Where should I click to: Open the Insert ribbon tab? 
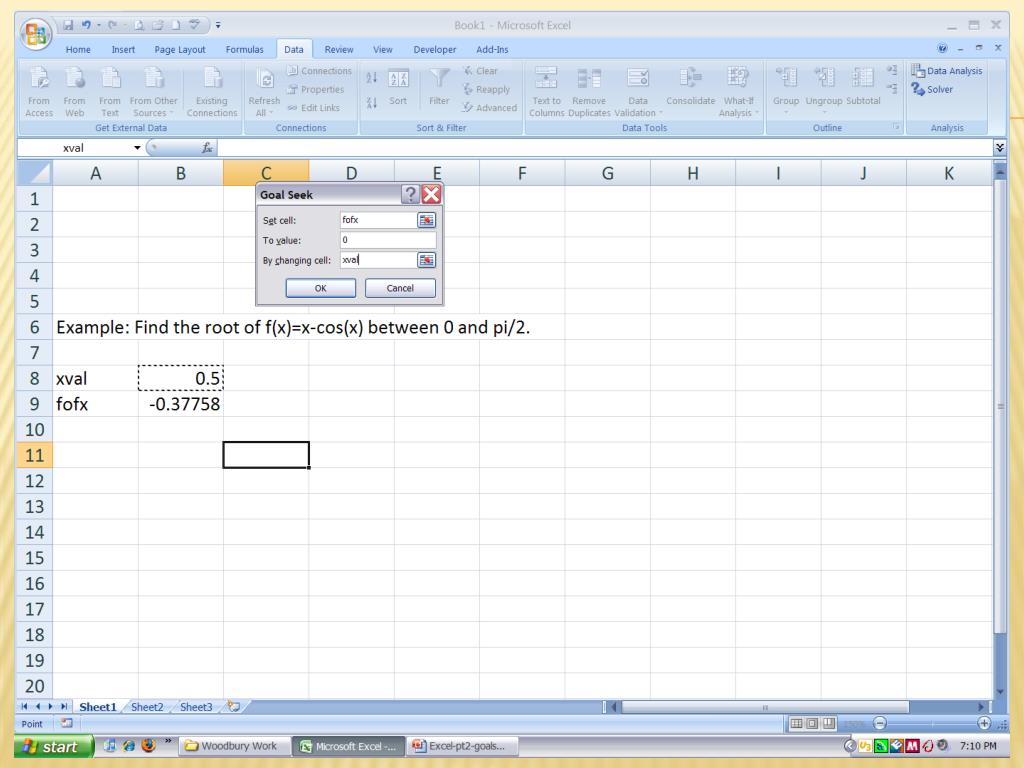click(123, 50)
